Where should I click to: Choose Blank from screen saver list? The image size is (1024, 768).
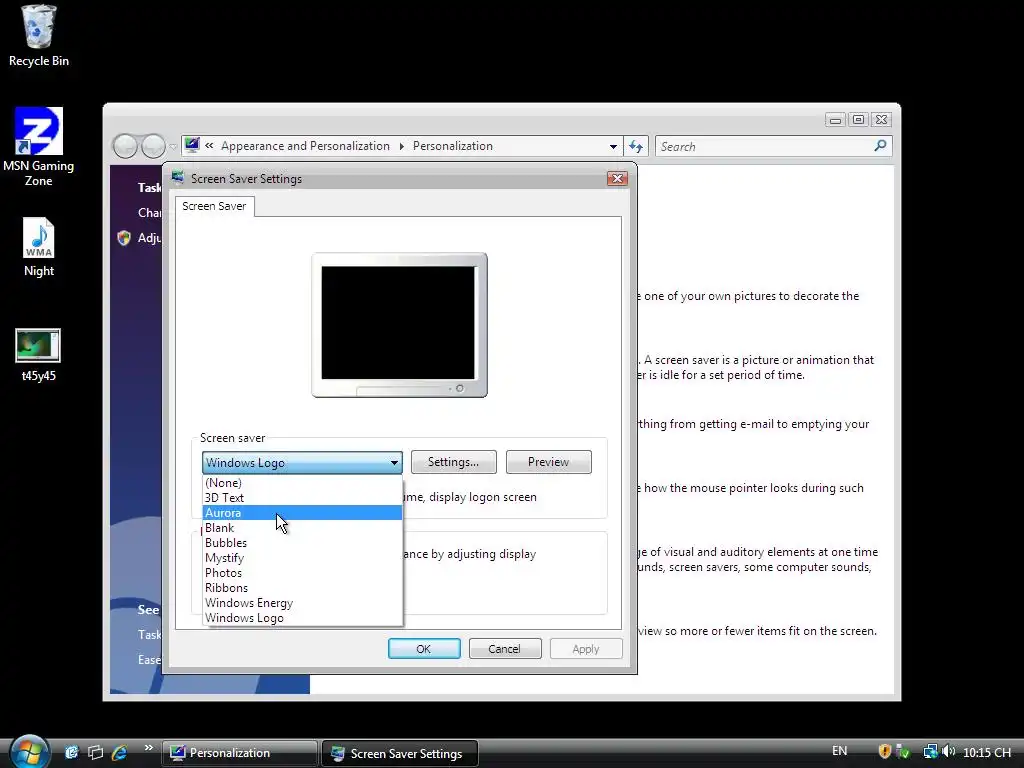(302, 528)
